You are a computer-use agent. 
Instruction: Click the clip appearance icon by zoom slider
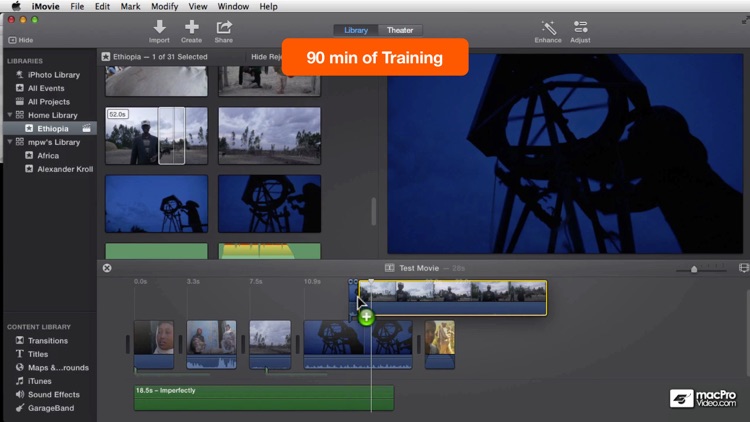[743, 268]
